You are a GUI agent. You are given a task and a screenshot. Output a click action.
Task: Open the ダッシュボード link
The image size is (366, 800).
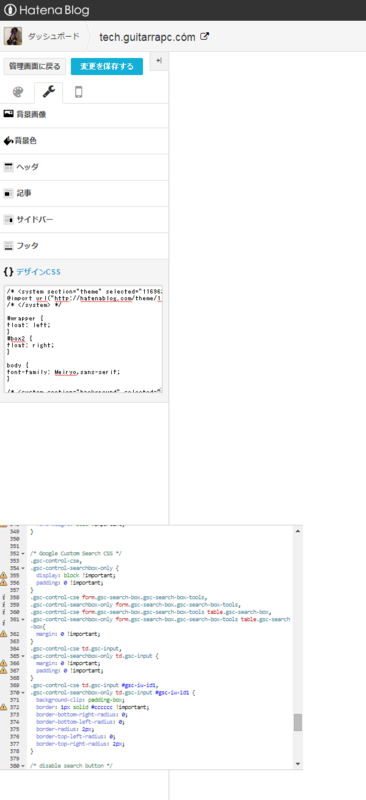pyautogui.click(x=54, y=36)
